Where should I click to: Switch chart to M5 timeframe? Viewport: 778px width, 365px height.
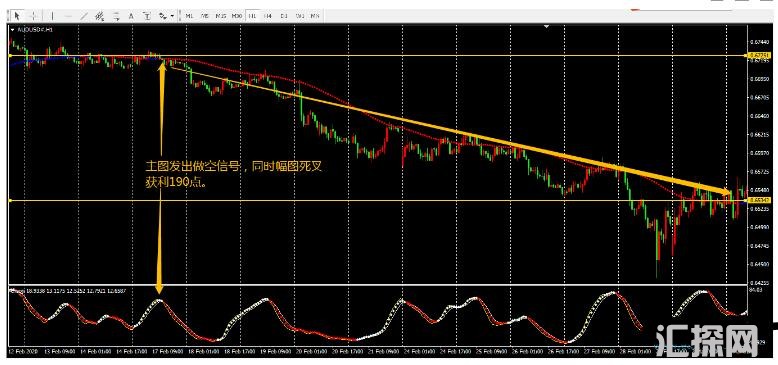204,16
